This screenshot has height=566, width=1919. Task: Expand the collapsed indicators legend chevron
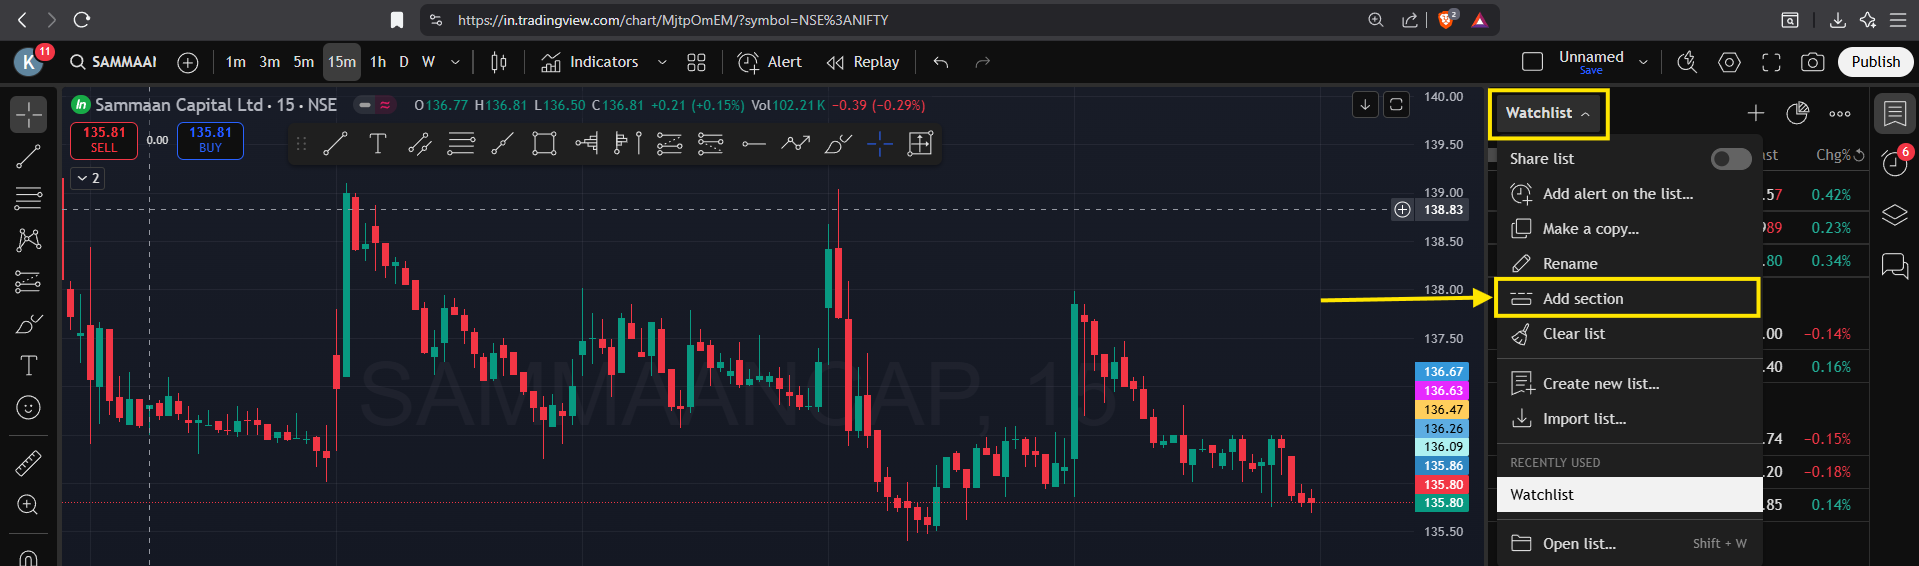(89, 178)
